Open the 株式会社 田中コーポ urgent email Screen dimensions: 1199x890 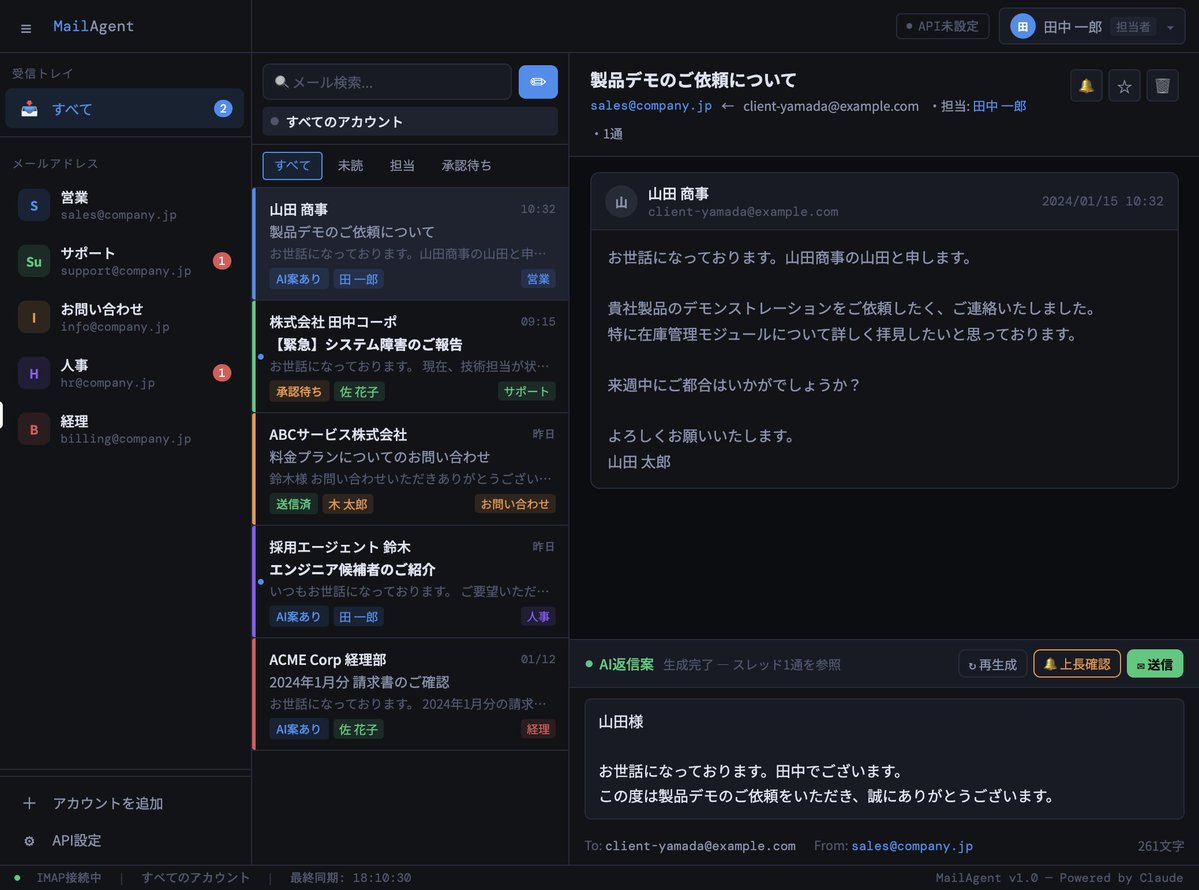(x=411, y=356)
